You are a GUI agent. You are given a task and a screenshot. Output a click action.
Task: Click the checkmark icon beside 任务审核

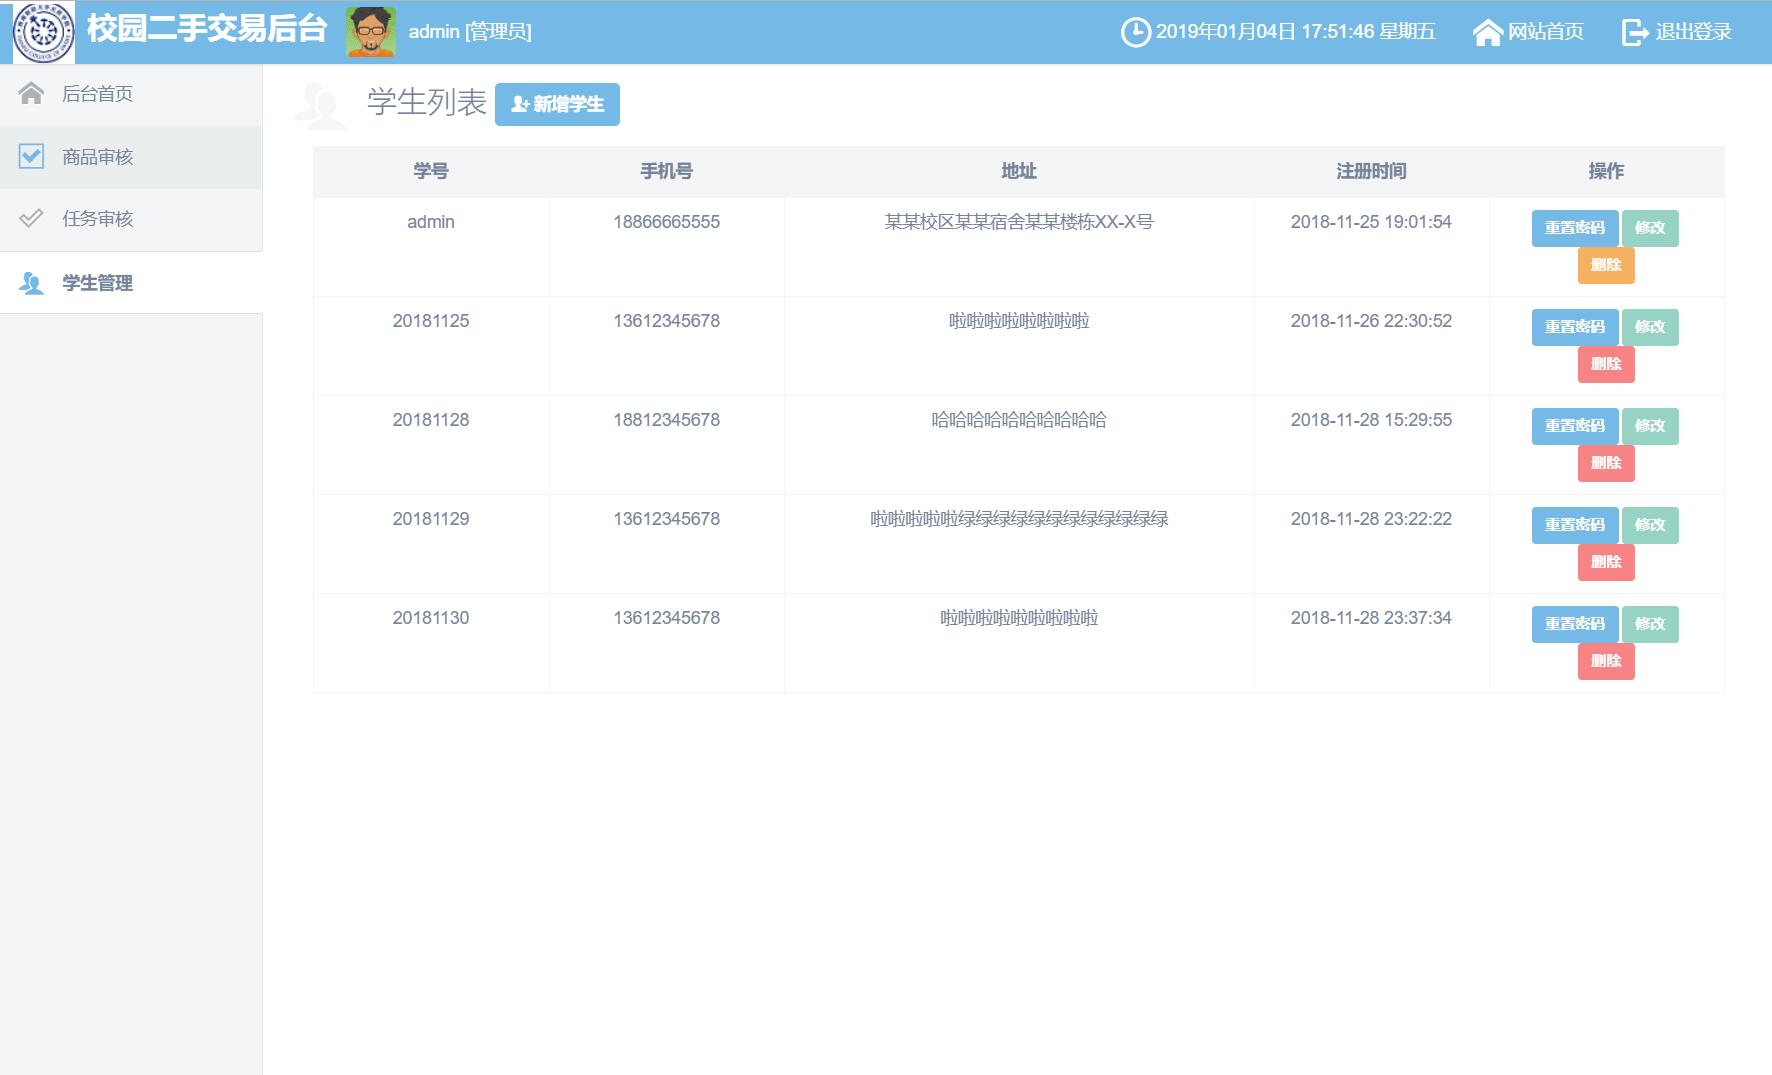[31, 218]
